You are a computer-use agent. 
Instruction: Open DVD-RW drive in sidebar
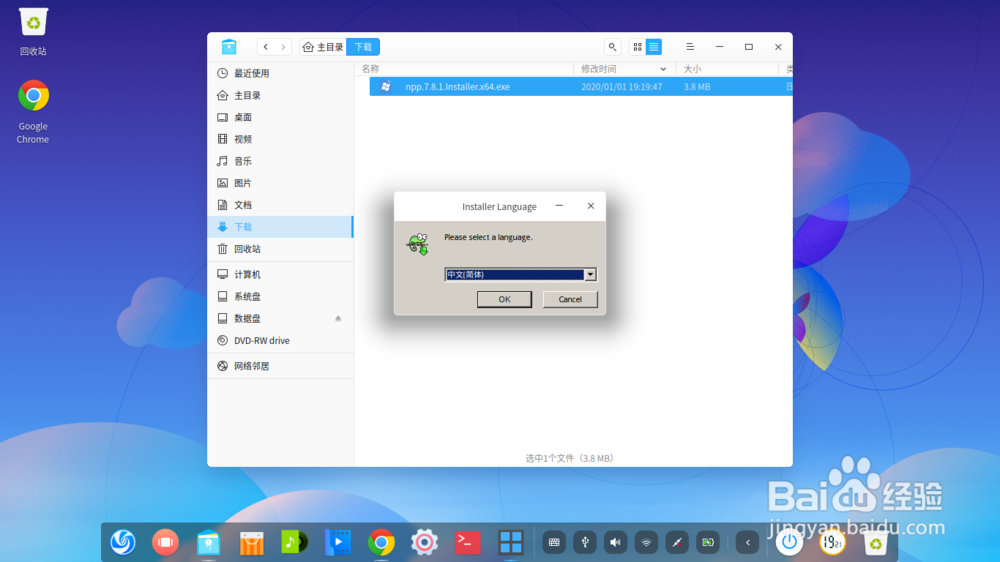[281, 341]
